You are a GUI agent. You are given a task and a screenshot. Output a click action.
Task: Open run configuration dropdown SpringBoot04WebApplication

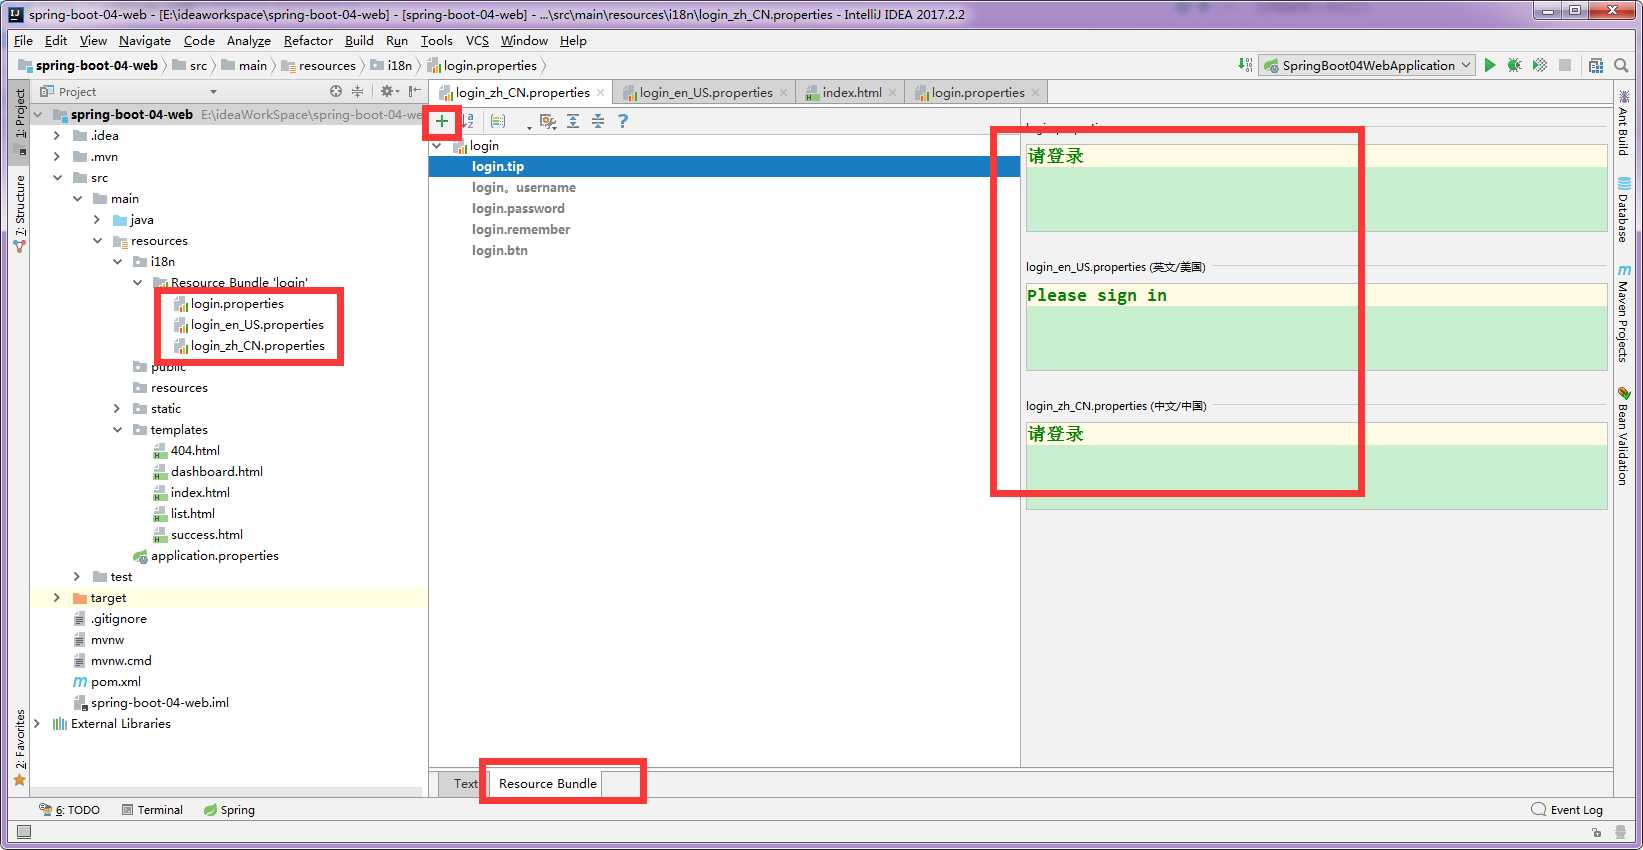coord(1367,65)
